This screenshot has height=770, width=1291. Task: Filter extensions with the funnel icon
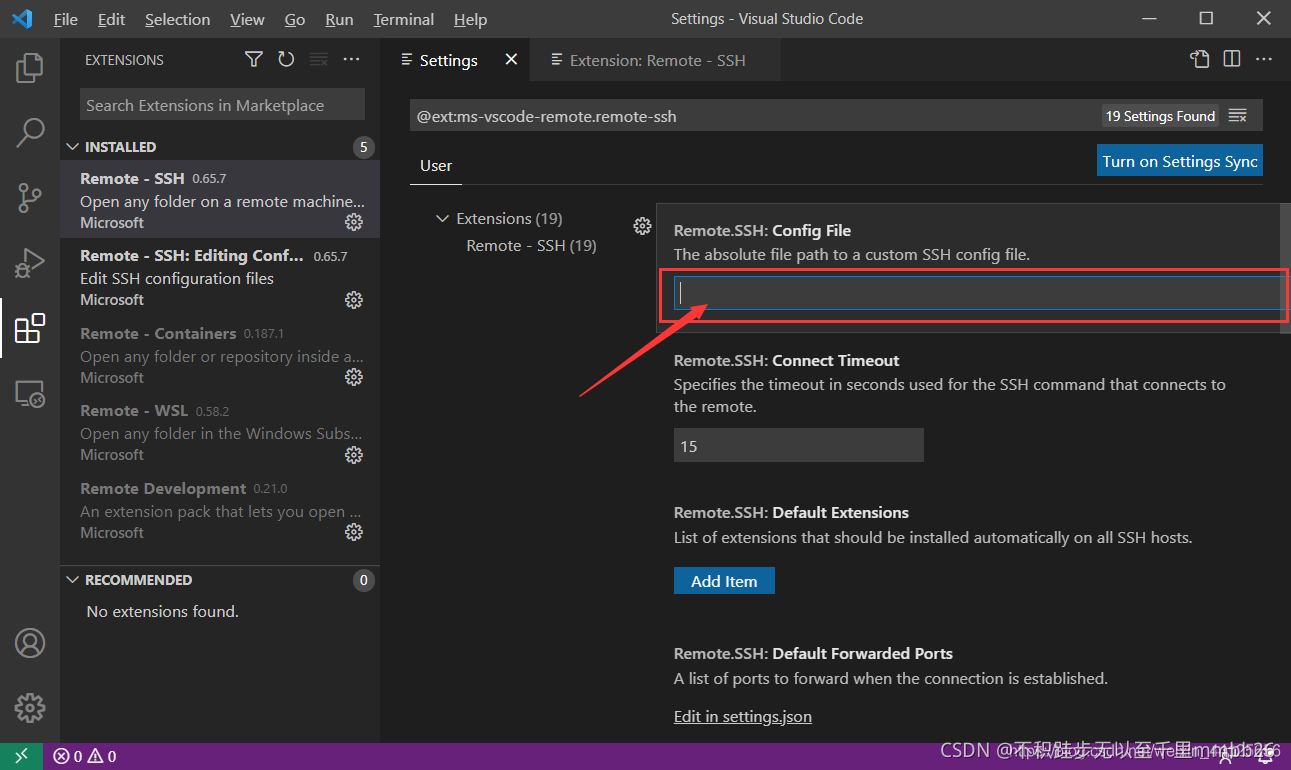click(x=254, y=60)
